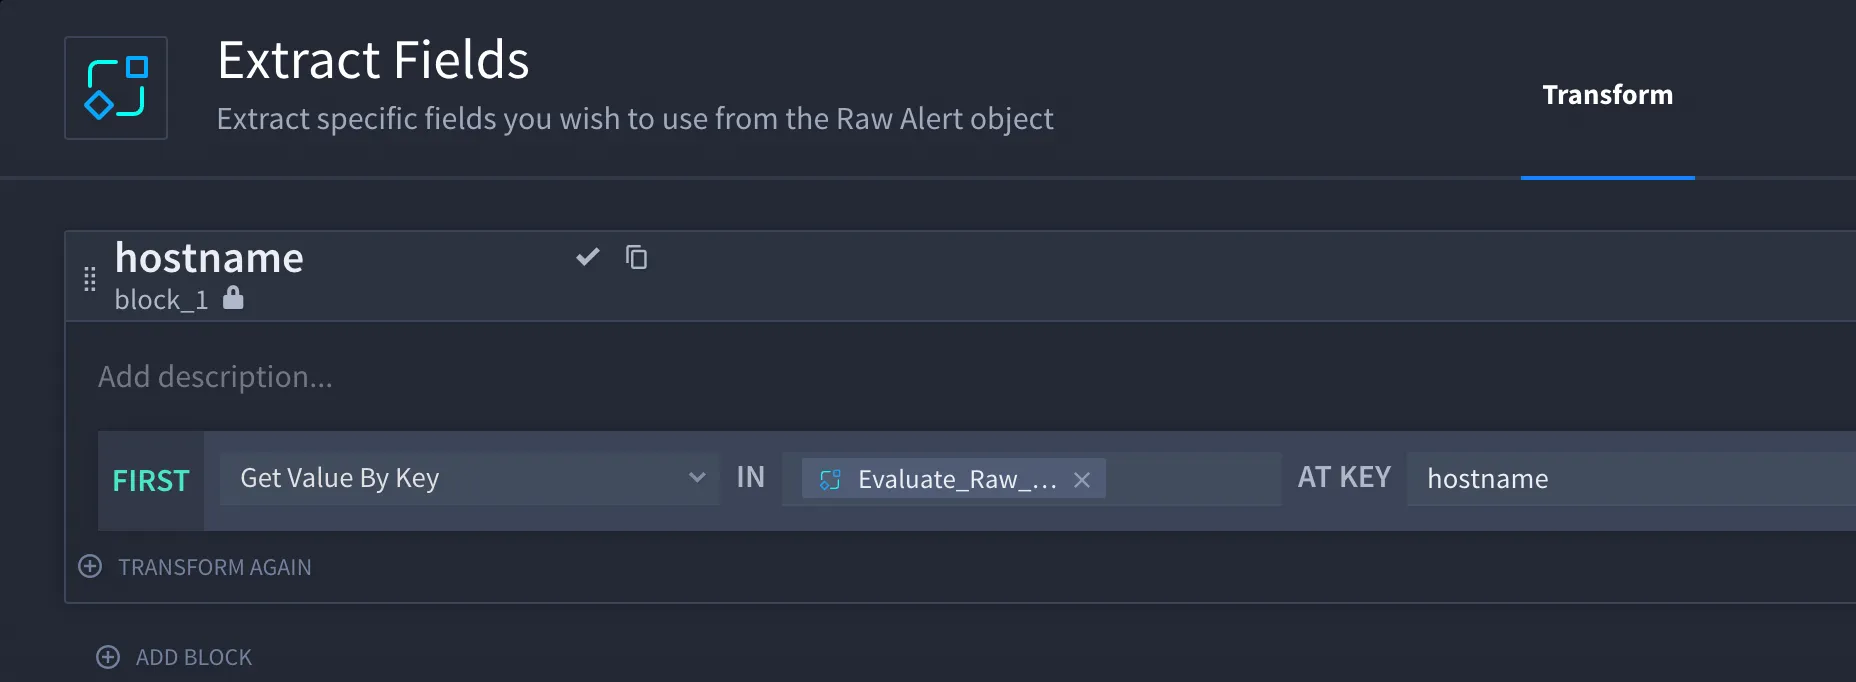The height and width of the screenshot is (682, 1856).
Task: Click the TRANSFORM AGAIN text link
Action: [215, 567]
